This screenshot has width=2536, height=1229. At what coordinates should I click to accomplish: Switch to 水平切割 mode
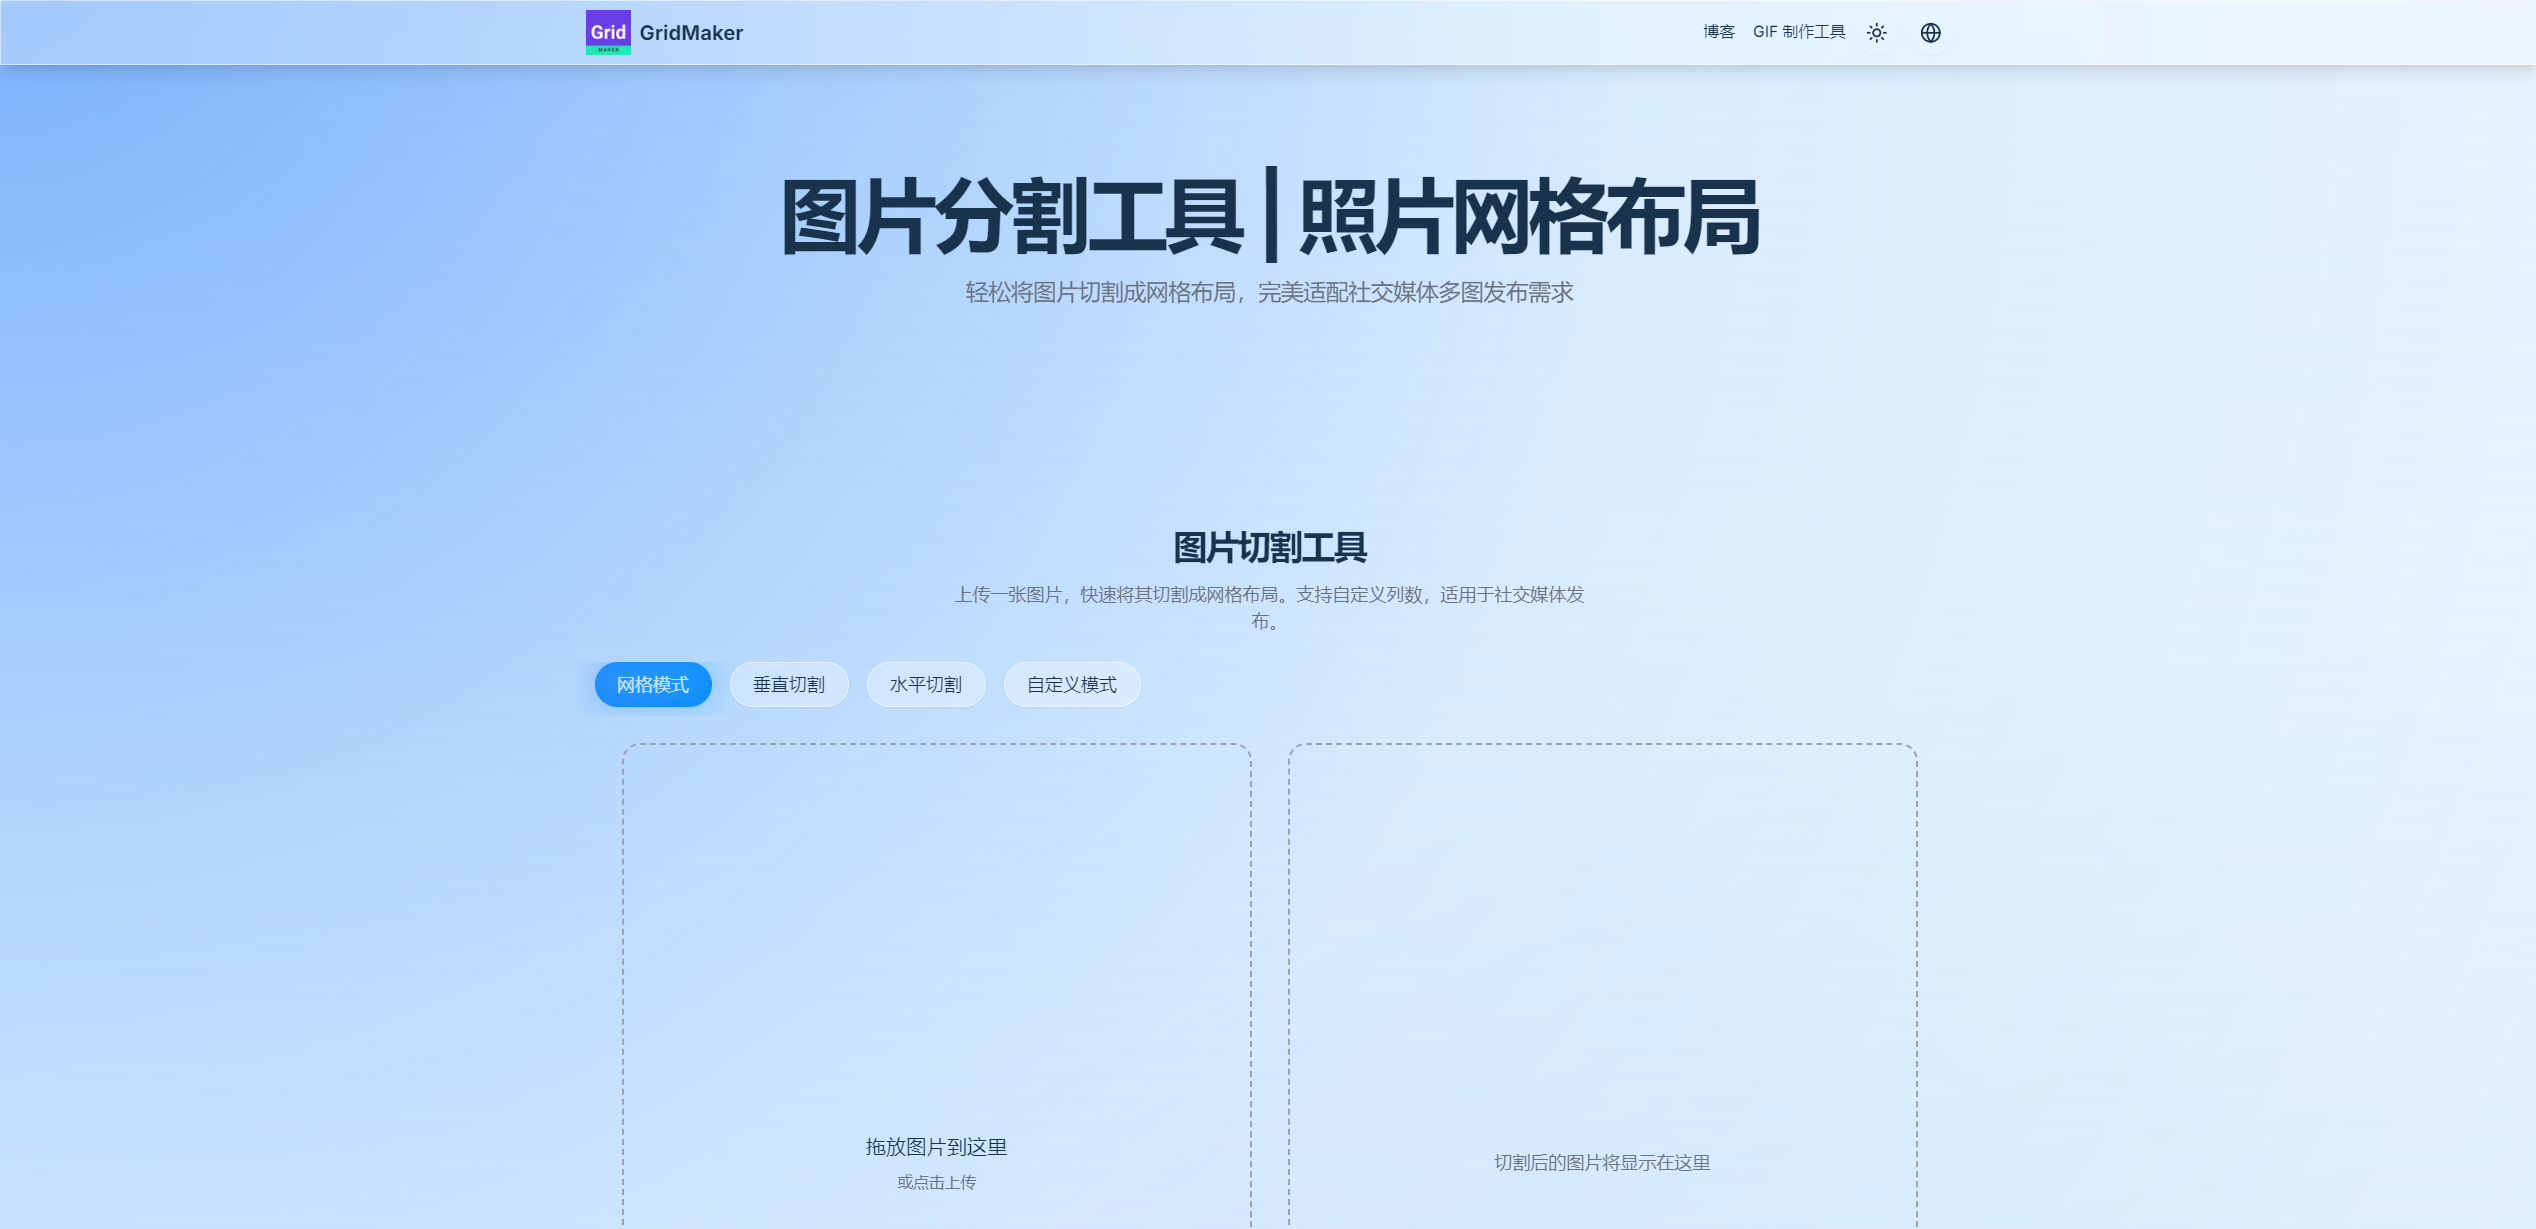pos(925,684)
